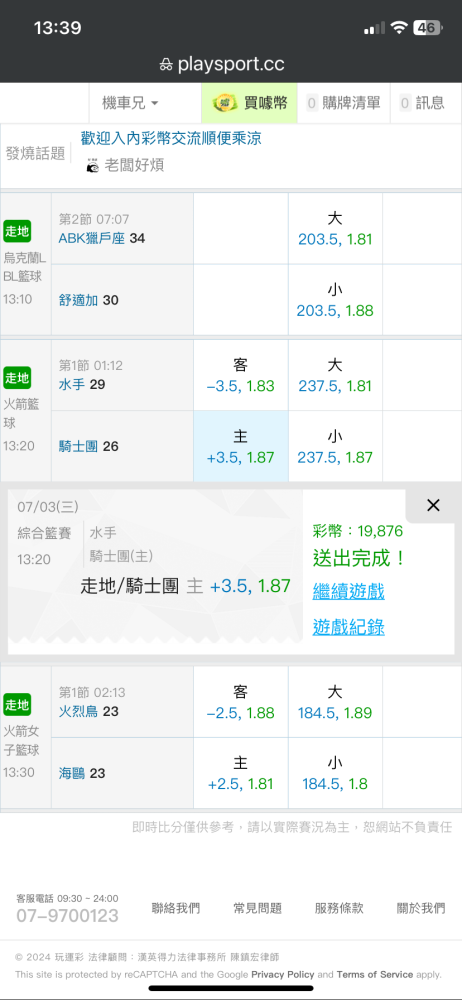Close the bet confirmation slip
The width and height of the screenshot is (462, 1000).
433,506
